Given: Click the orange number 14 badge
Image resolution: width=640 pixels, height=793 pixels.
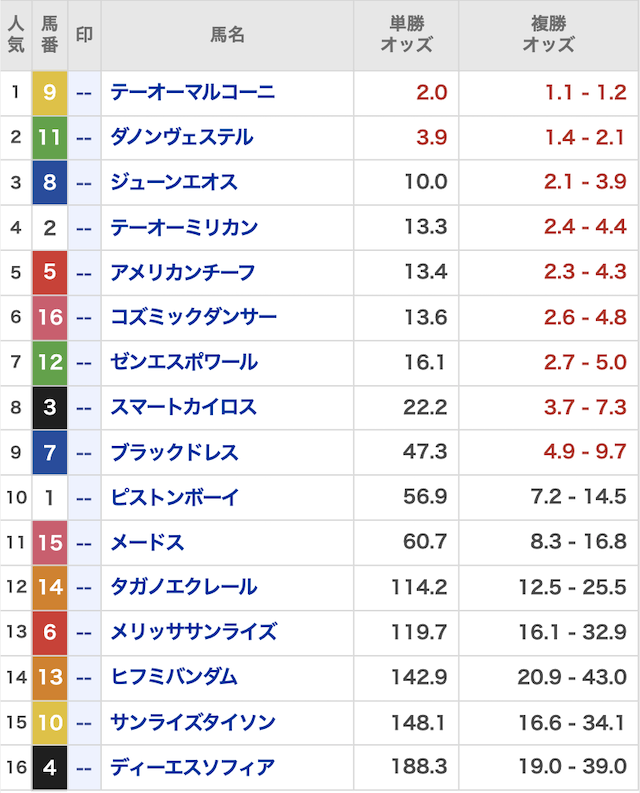Looking at the screenshot, I should pyautogui.click(x=50, y=588).
